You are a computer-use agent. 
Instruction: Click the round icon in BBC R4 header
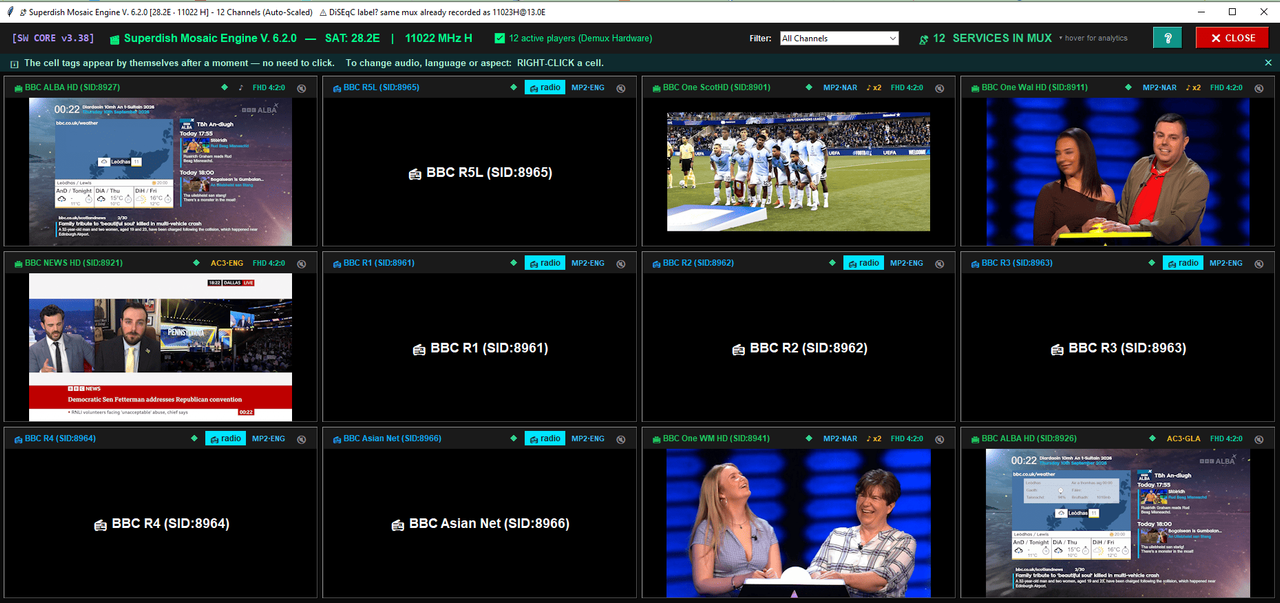pyautogui.click(x=300, y=439)
